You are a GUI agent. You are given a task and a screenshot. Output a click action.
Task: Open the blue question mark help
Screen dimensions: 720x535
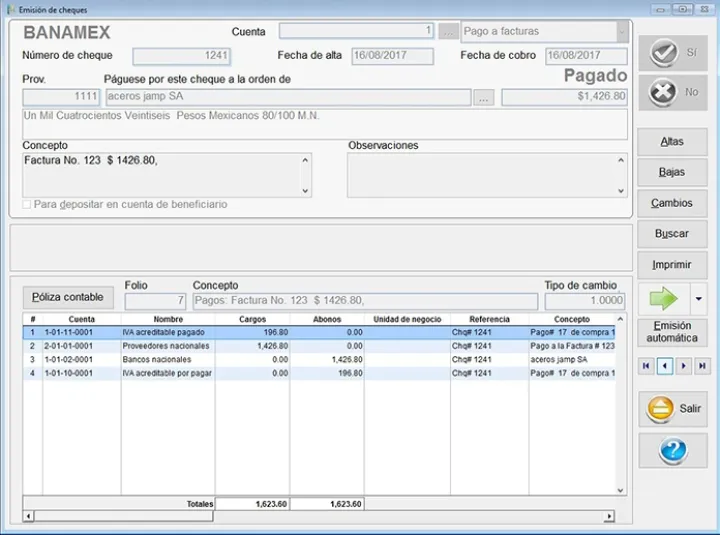(672, 451)
